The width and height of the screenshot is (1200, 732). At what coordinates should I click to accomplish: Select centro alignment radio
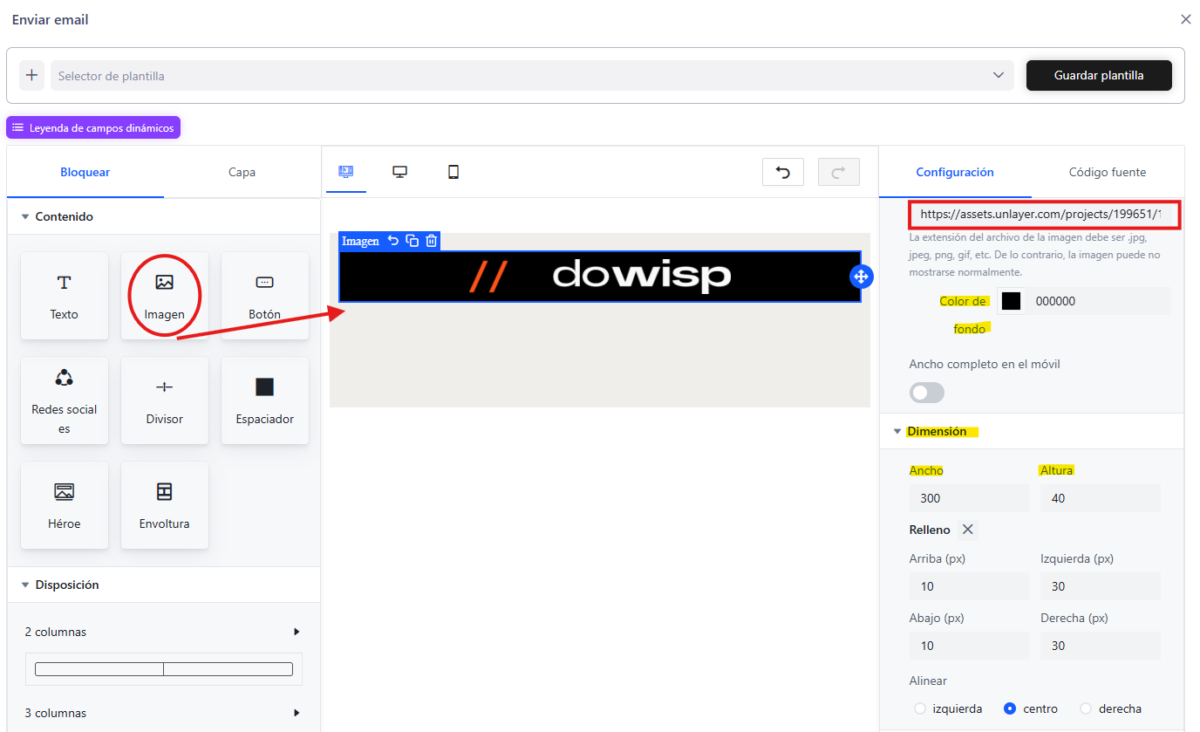click(1010, 709)
